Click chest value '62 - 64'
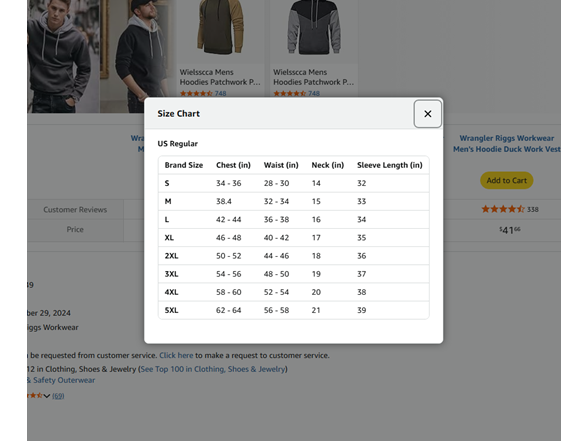The width and height of the screenshot is (588, 441). pos(228,310)
